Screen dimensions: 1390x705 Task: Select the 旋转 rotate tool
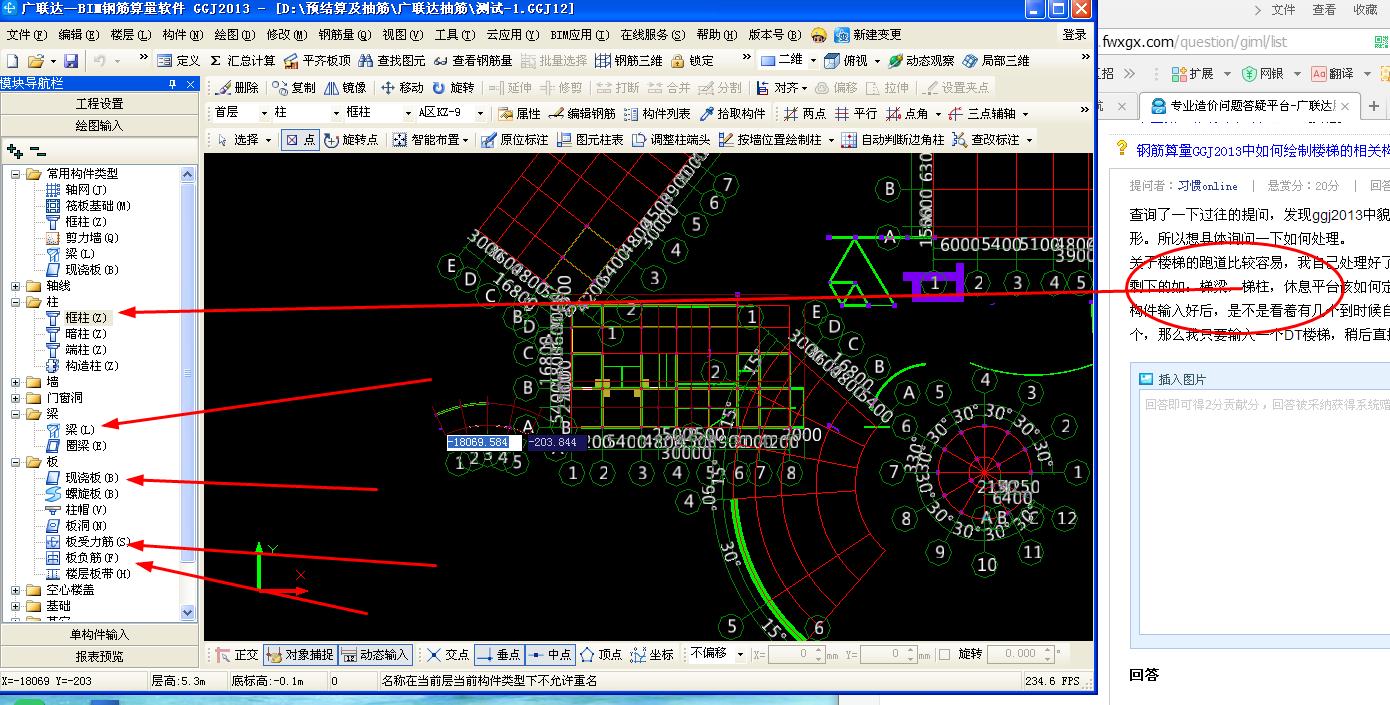click(452, 88)
